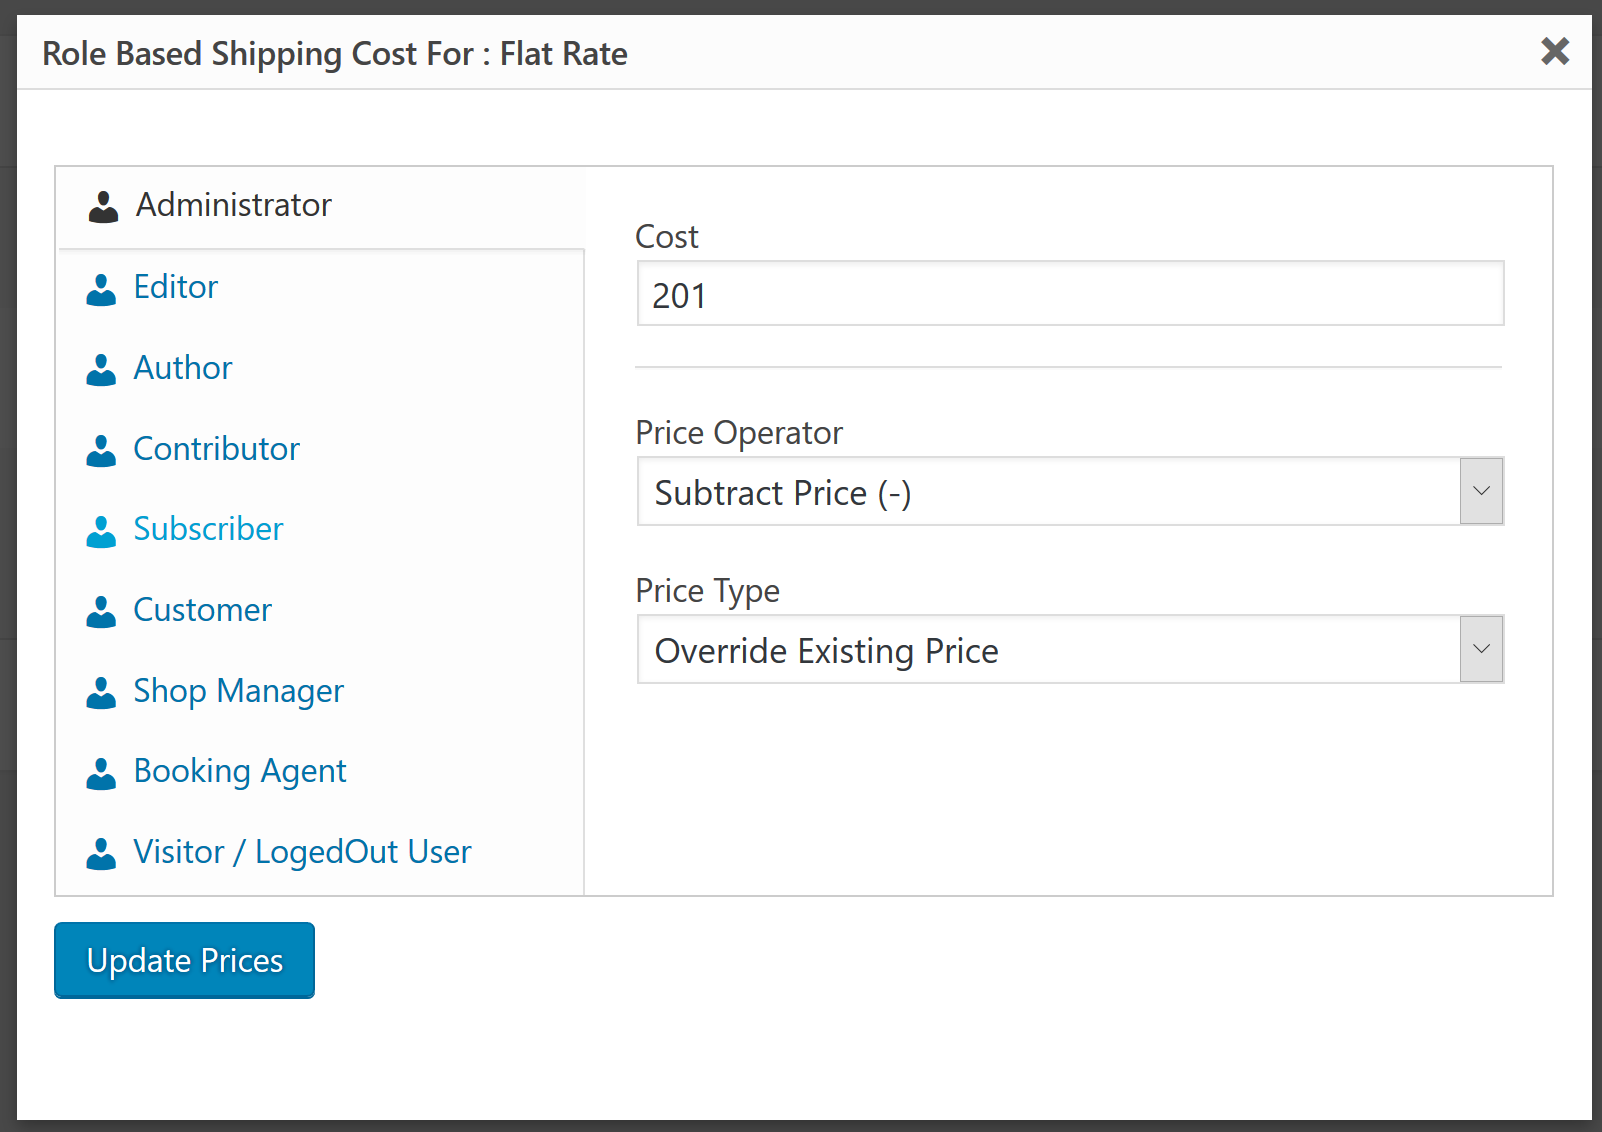Open the Price Type dropdown
The image size is (1602, 1132).
(1048, 650)
